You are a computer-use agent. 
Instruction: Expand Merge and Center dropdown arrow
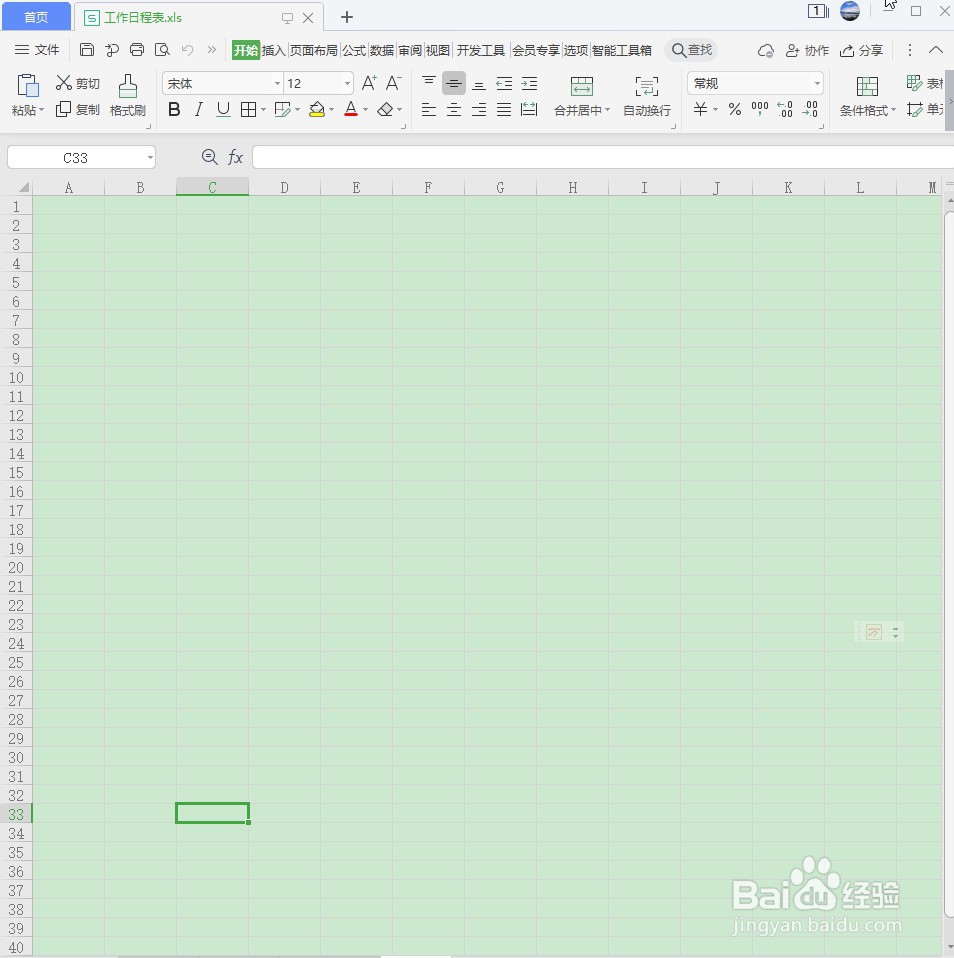(607, 110)
